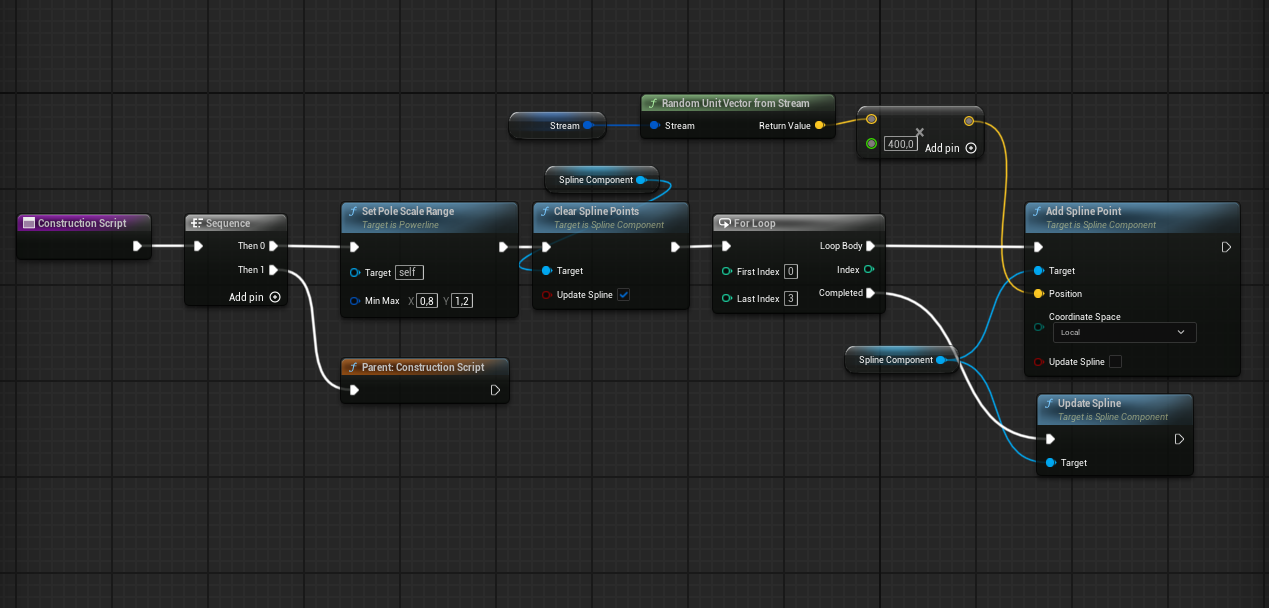Open the Coordinate Space Local dropdown
This screenshot has width=1269, height=608.
[x=1124, y=332]
